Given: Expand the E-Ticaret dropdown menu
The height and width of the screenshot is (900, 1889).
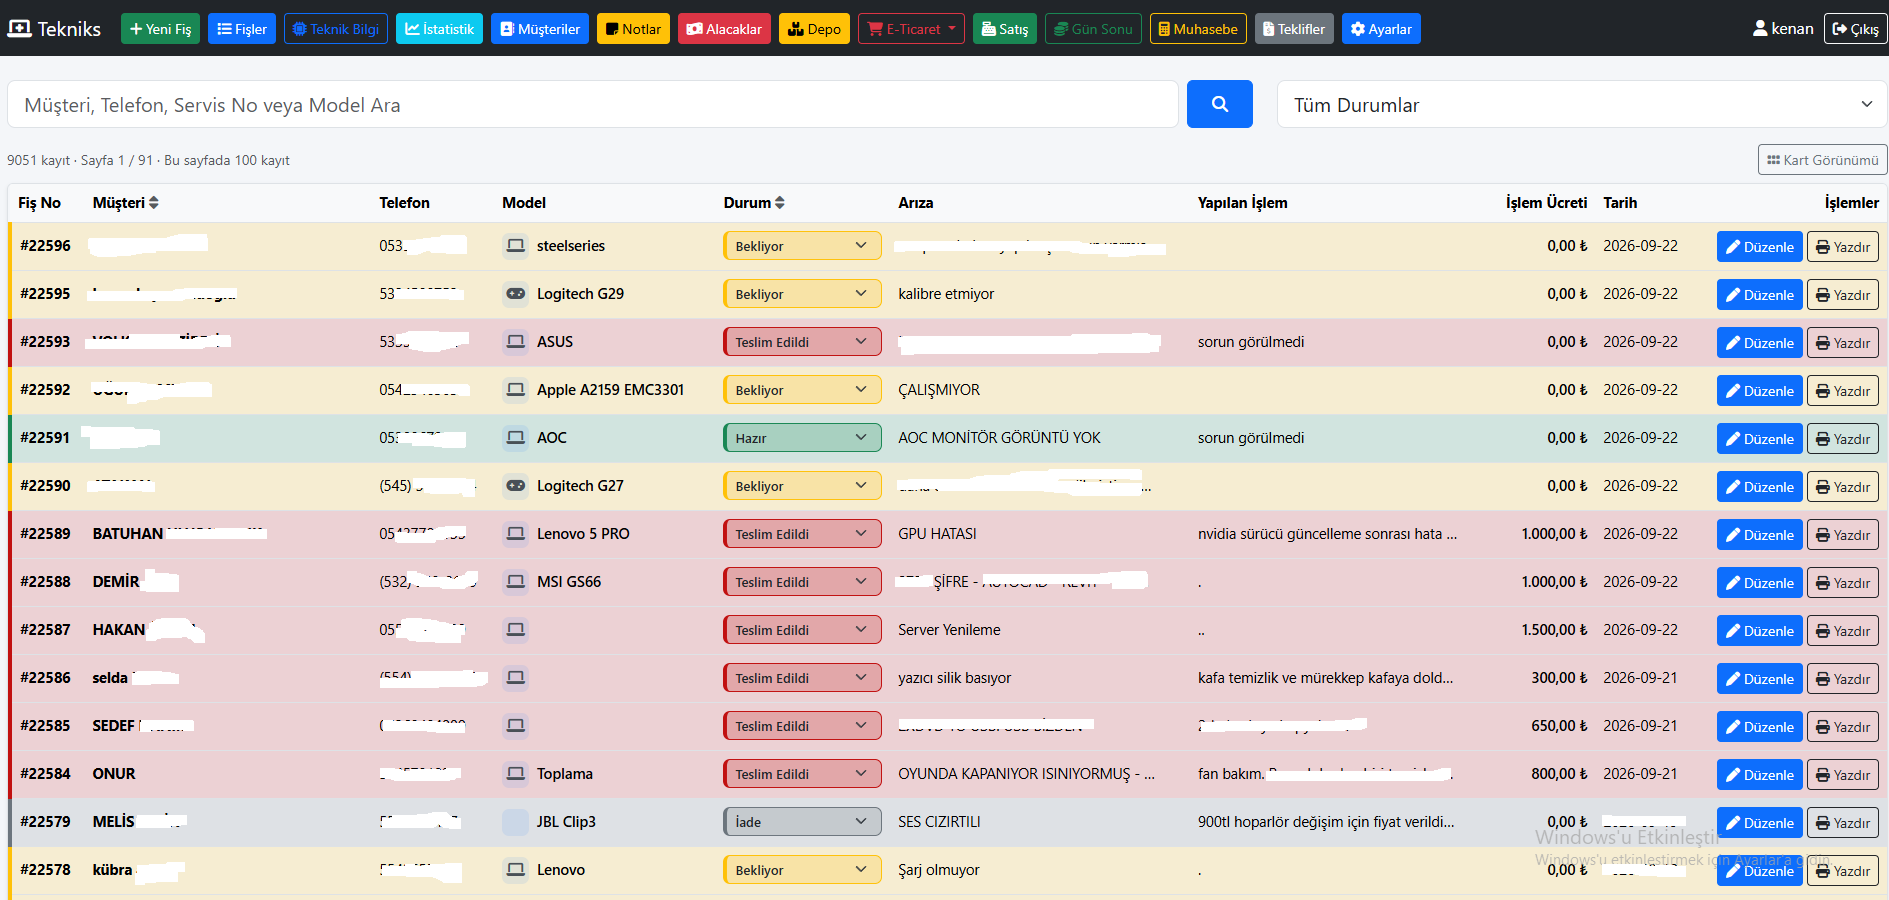Looking at the screenshot, I should pyautogui.click(x=911, y=29).
